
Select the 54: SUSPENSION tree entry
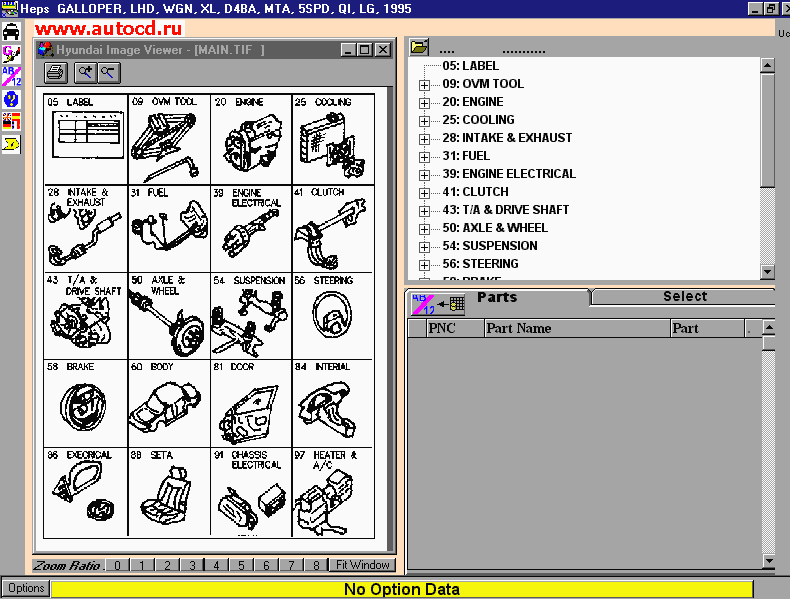[490, 246]
